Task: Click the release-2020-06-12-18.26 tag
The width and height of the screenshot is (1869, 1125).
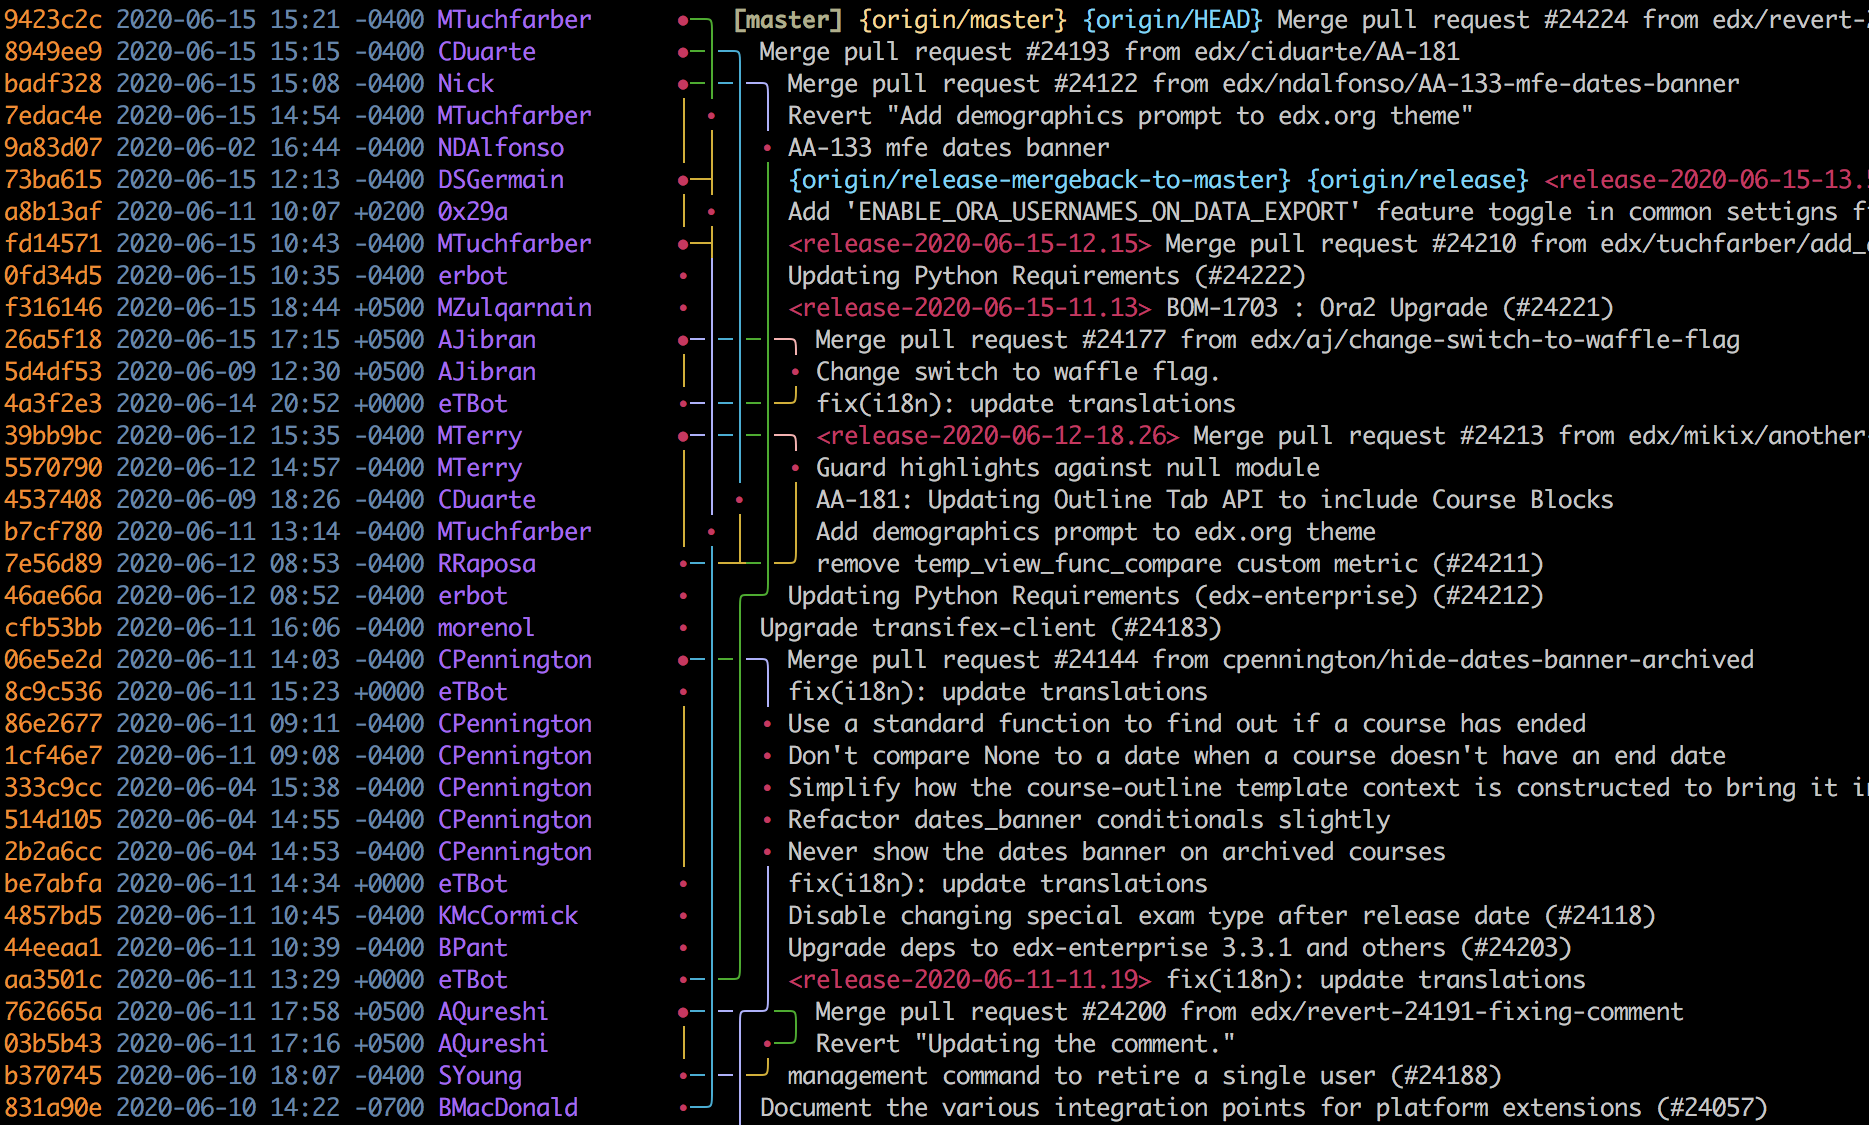Action: 997,436
